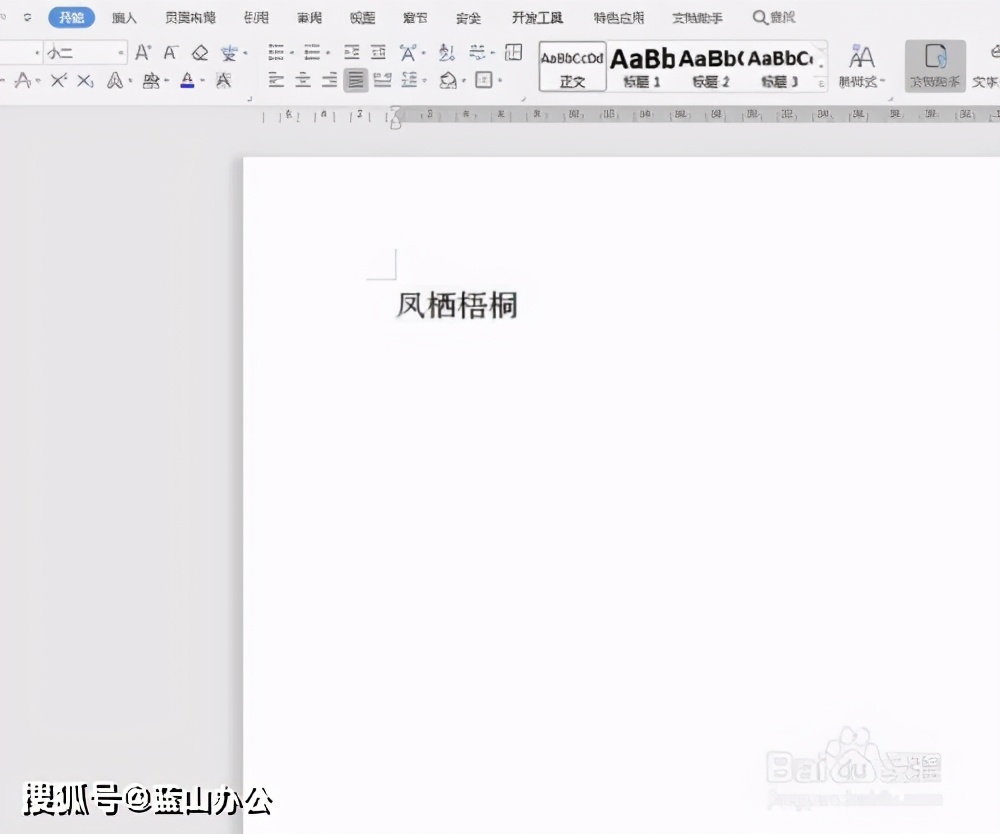1000x834 pixels.
Task: Switch to the Developer Tools (开发工具) tab
Action: pyautogui.click(x=537, y=18)
